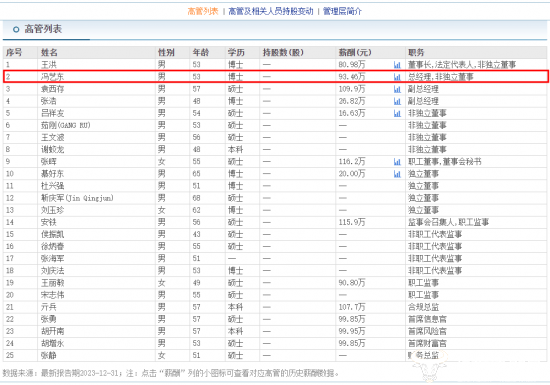Click the 学历 column header
The height and width of the screenshot is (385, 550).
point(236,53)
